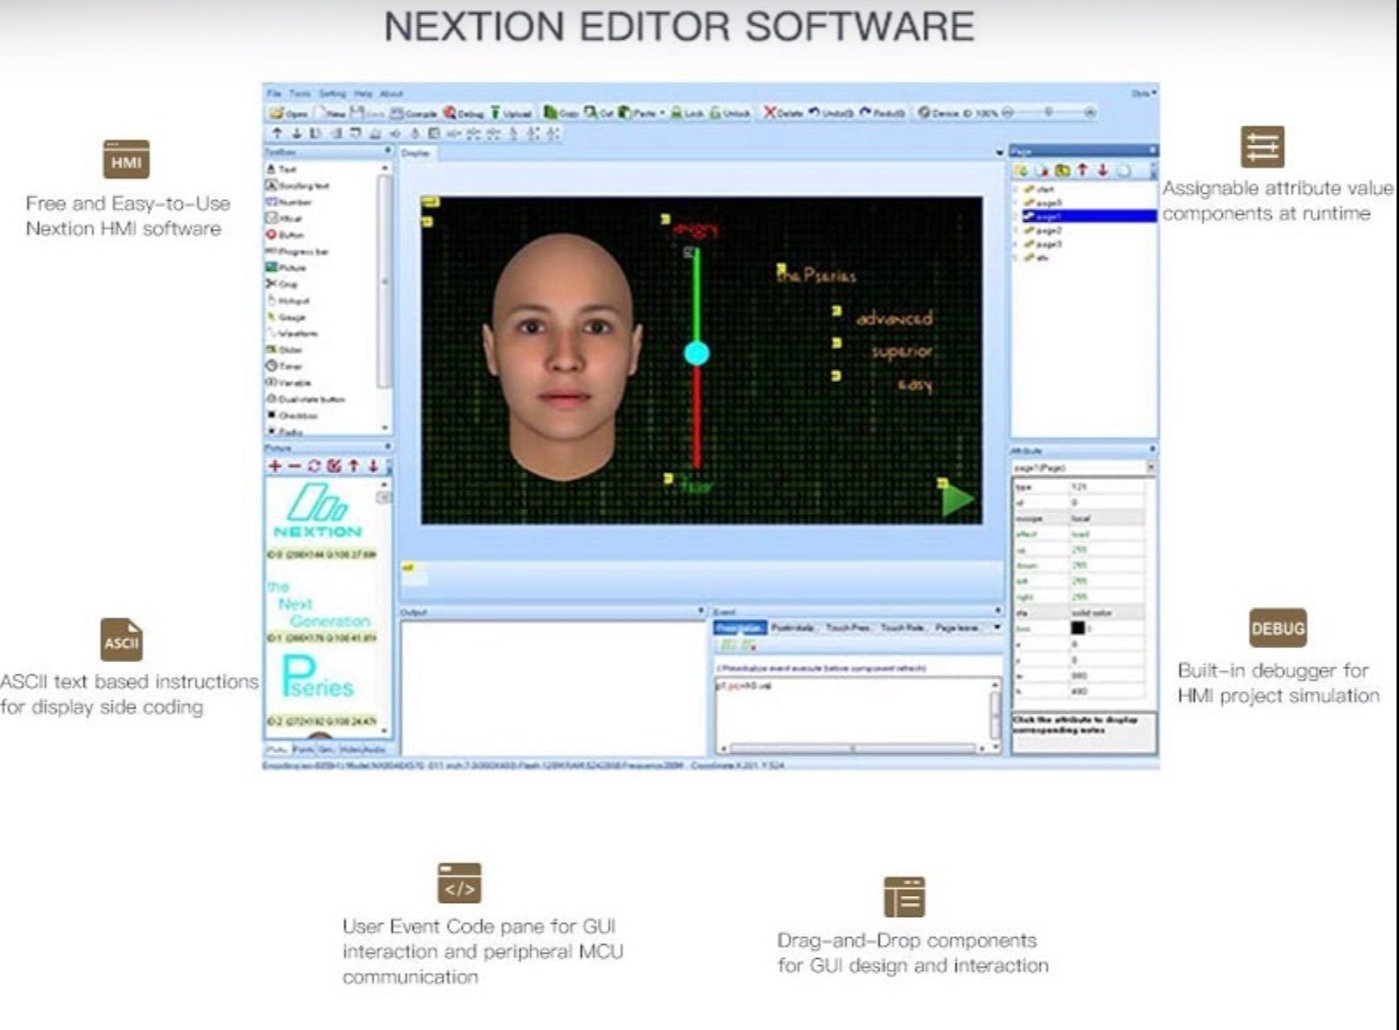Click the Compile toolbar button
1399x1030 pixels.
point(414,114)
